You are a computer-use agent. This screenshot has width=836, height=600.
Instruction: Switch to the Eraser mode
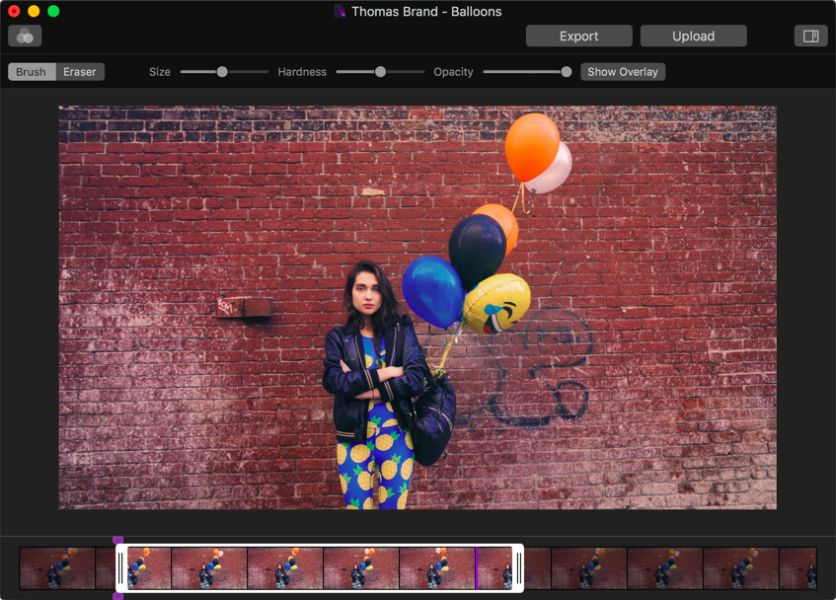click(x=80, y=72)
